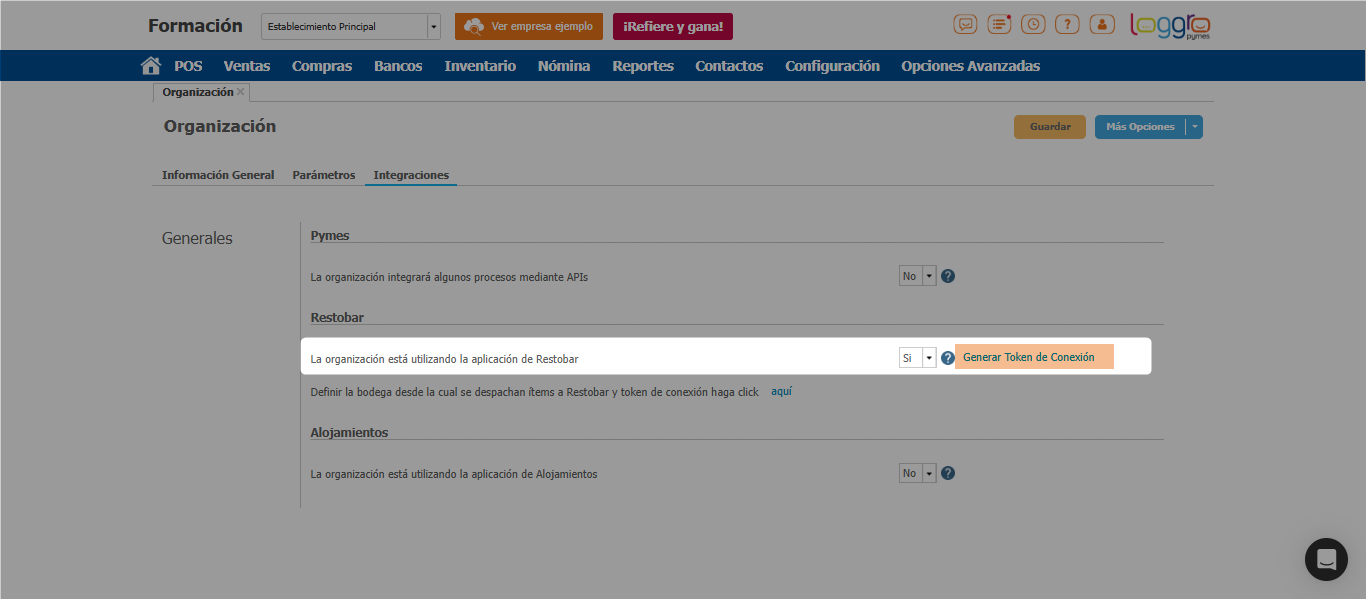Open the question mark help icon in header
This screenshot has height=599, width=1366.
[1067, 25]
